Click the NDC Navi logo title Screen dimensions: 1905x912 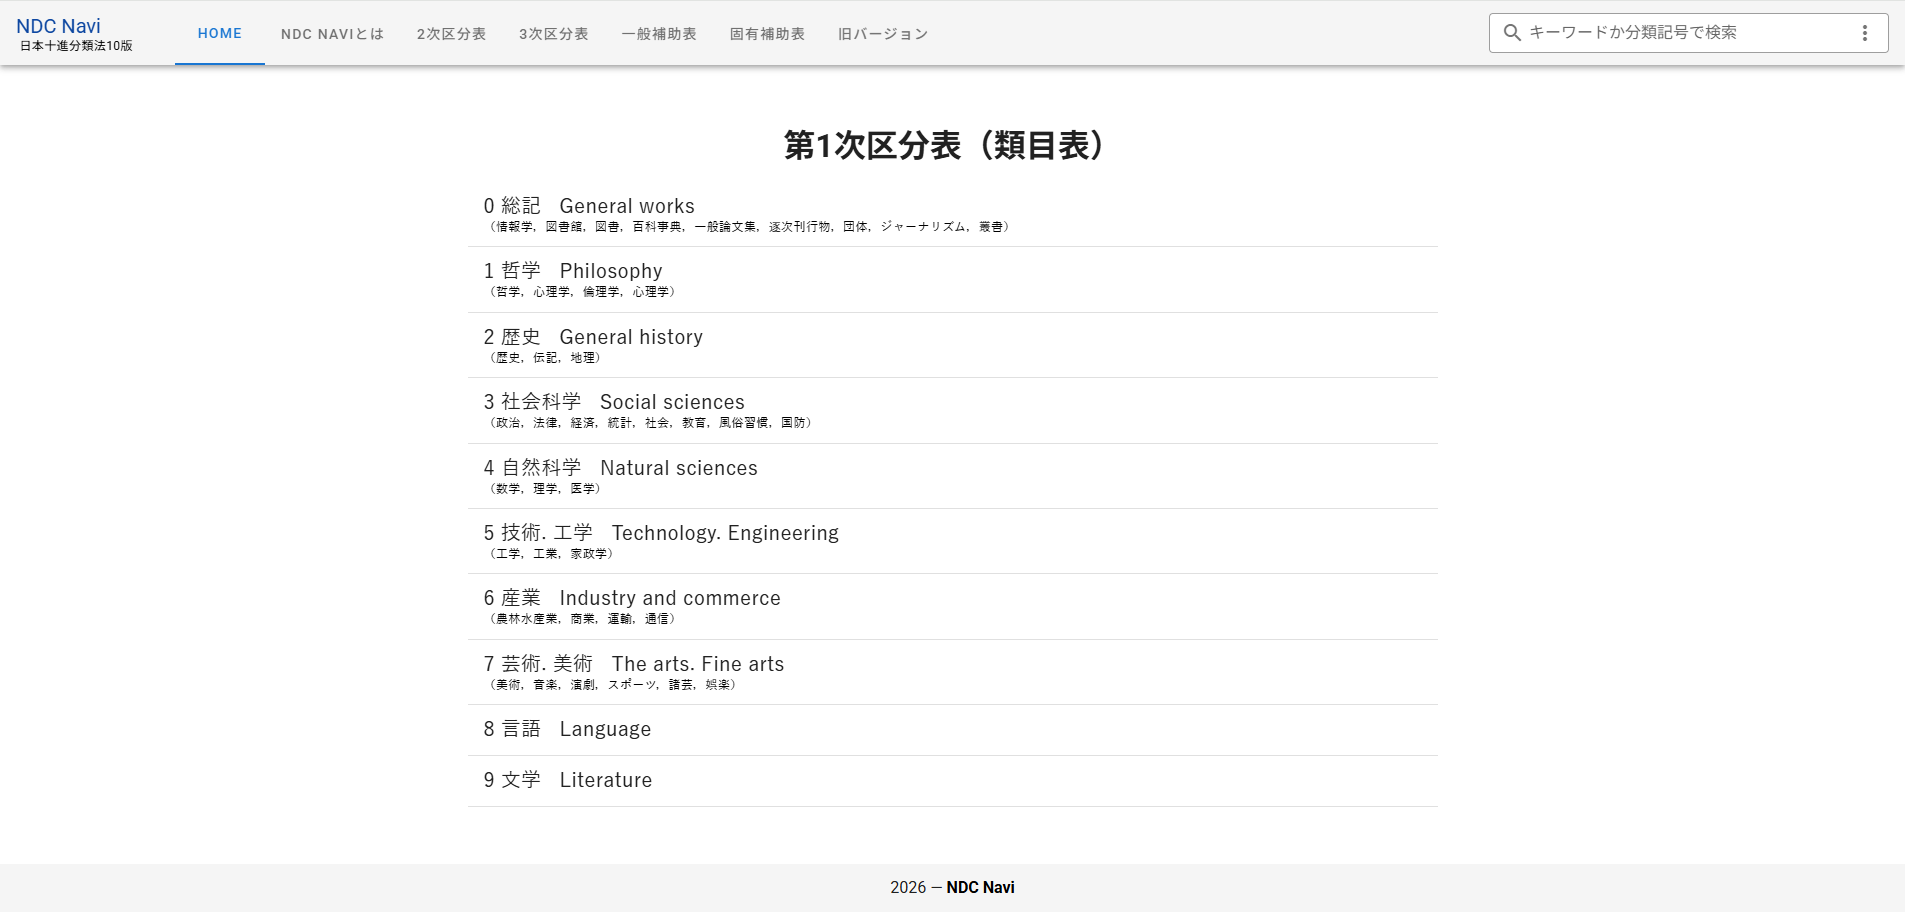pyautogui.click(x=59, y=26)
